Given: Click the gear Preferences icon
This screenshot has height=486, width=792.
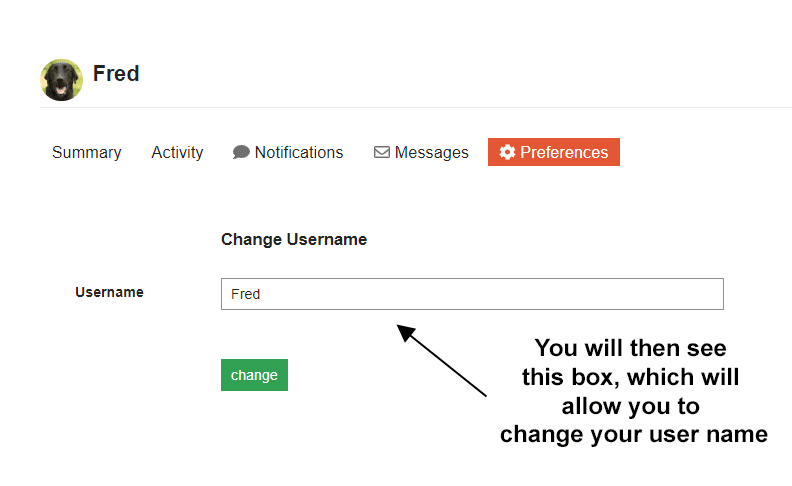Looking at the screenshot, I should coord(507,153).
